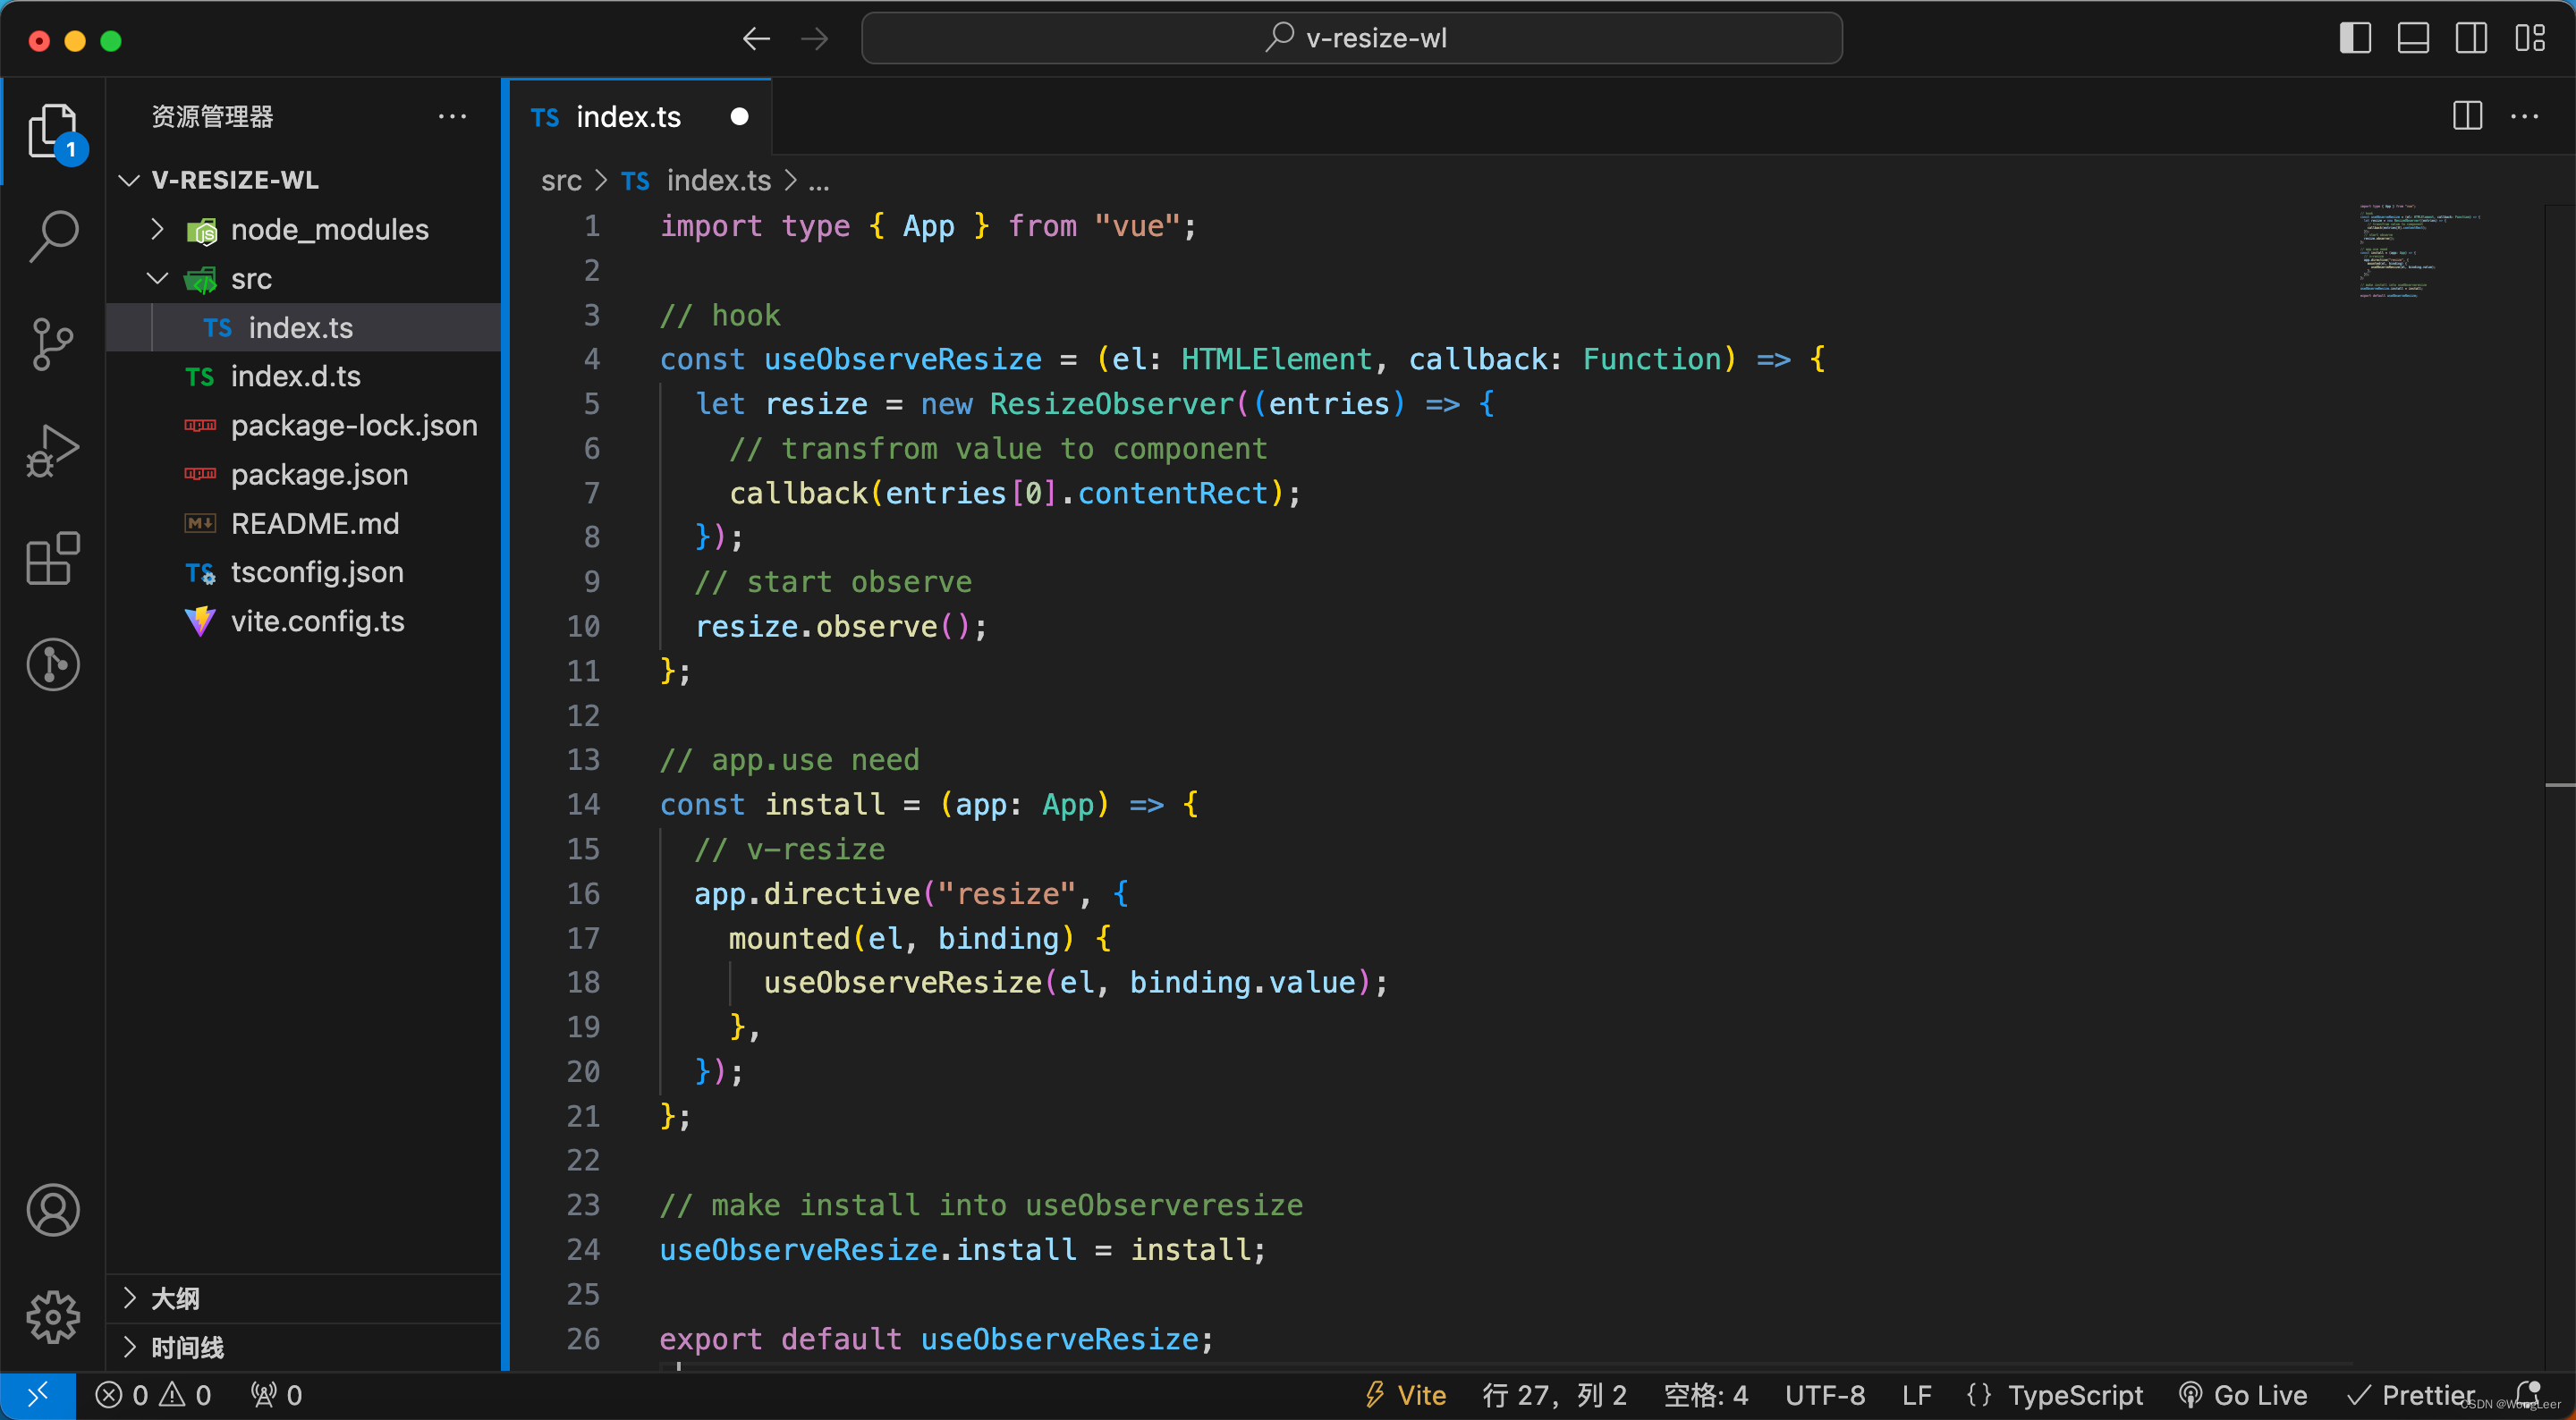The width and height of the screenshot is (2576, 1420).
Task: Open the Manage gear icon
Action: [53, 1316]
